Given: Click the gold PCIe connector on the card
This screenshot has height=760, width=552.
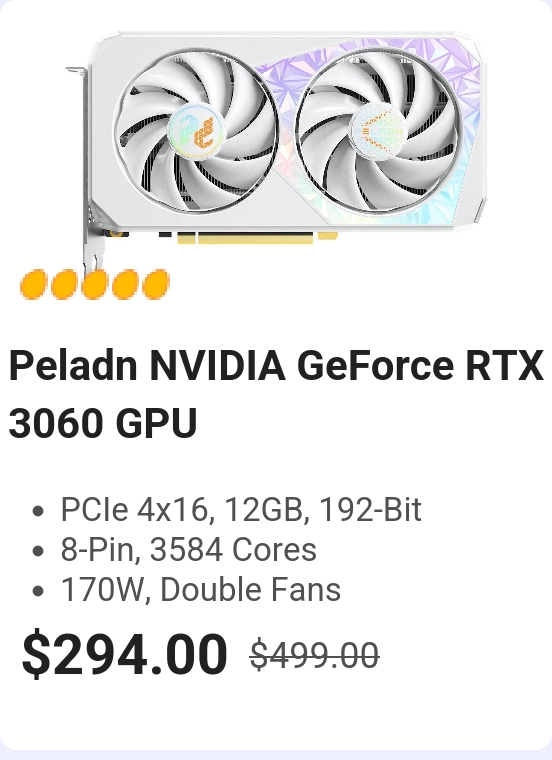Looking at the screenshot, I should (255, 238).
